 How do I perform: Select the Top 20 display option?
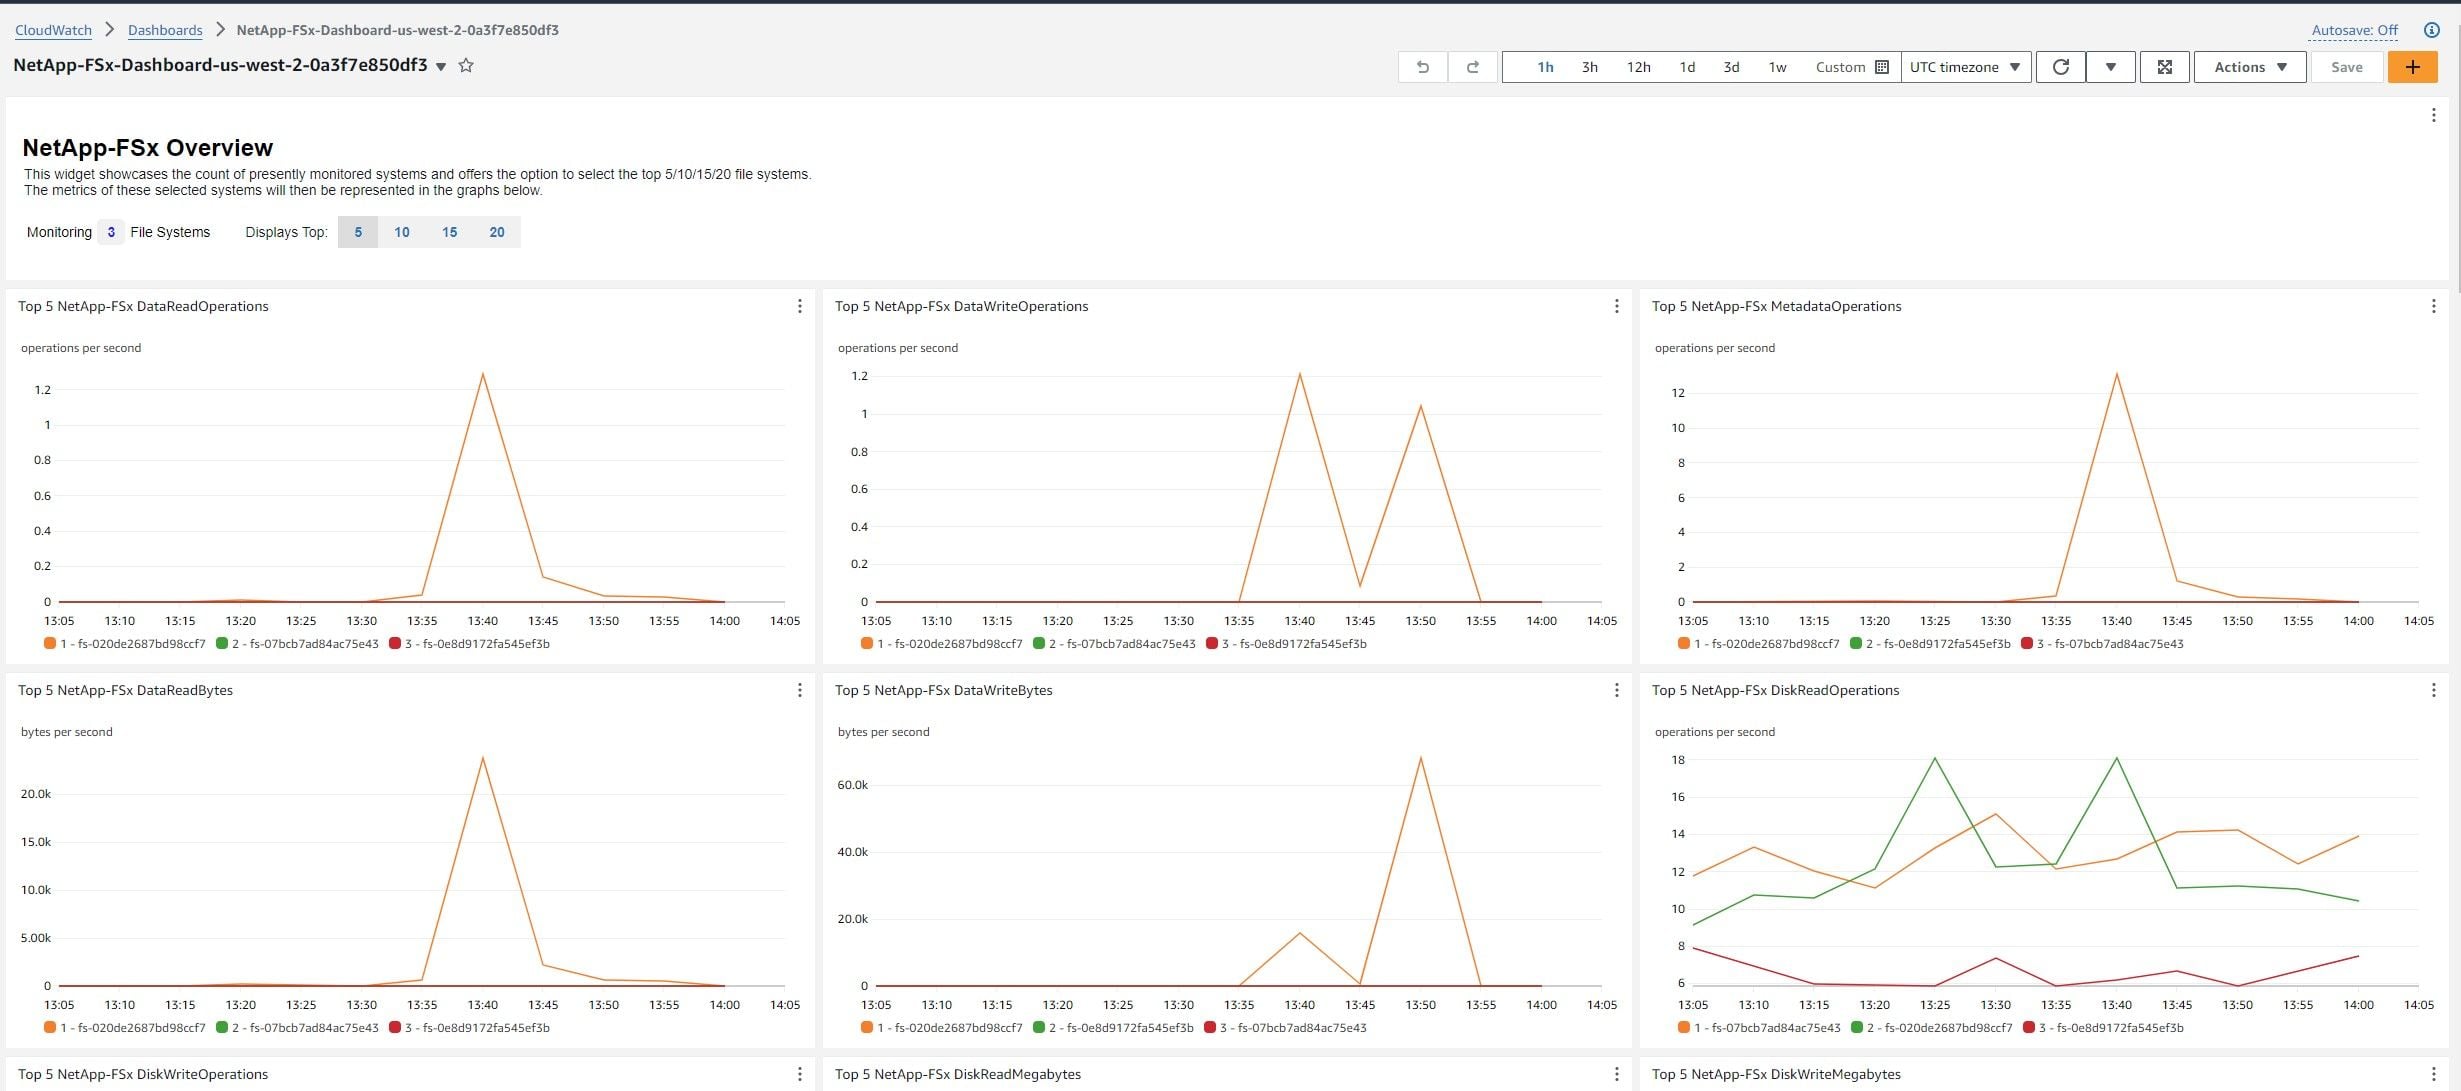point(497,232)
